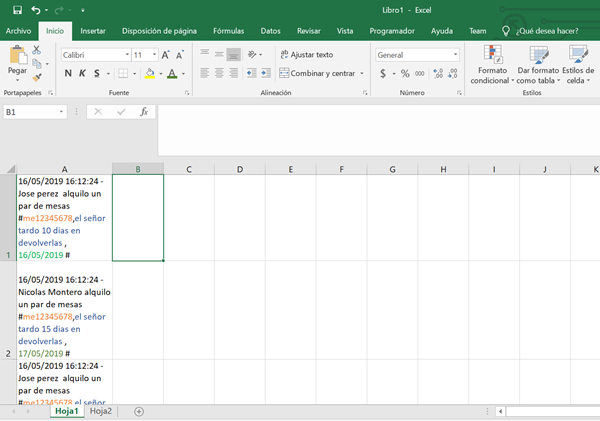The width and height of the screenshot is (600, 421).
Task: Open the Fórmulas ribbon tab
Action: coord(228,31)
